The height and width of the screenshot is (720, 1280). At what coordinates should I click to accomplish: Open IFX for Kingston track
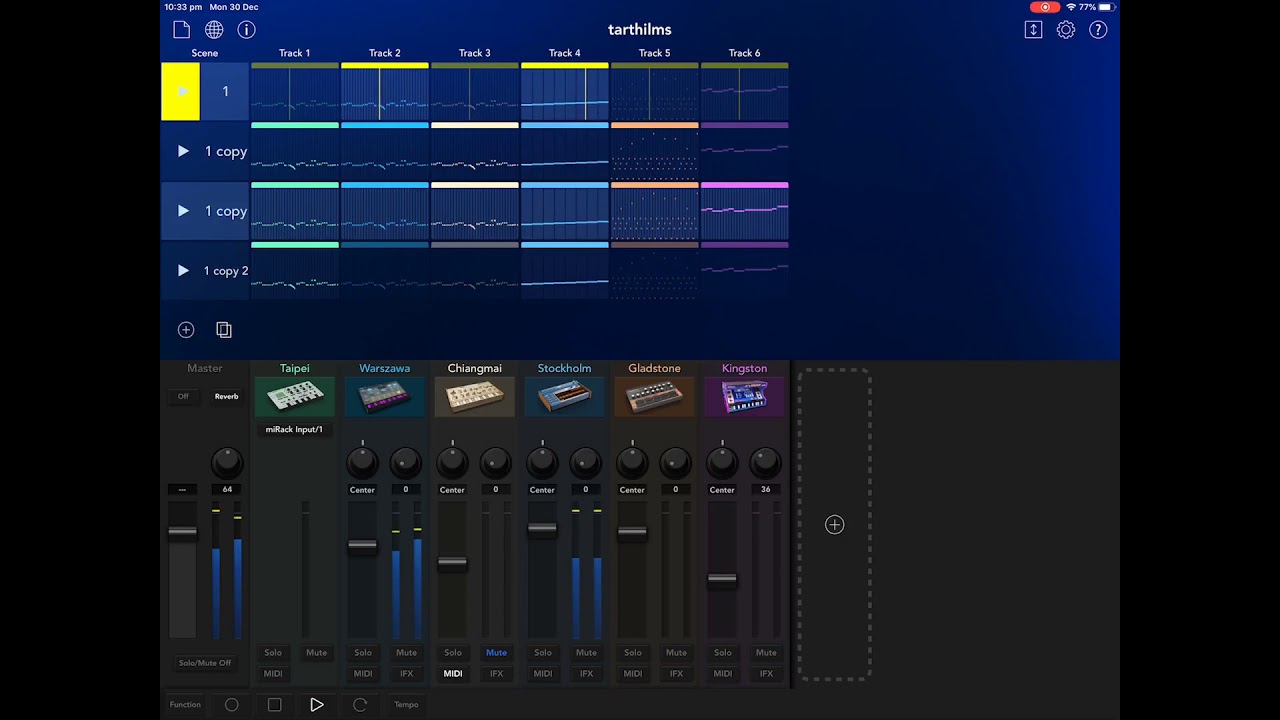click(x=766, y=674)
